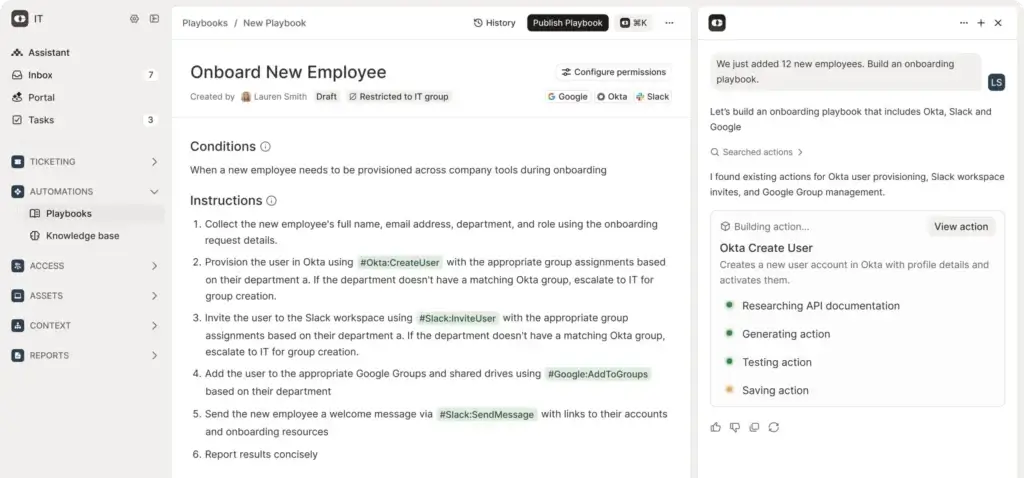Viewport: 1024px width, 478px height.
Task: Click the Okta Create User heading
Action: (766, 248)
